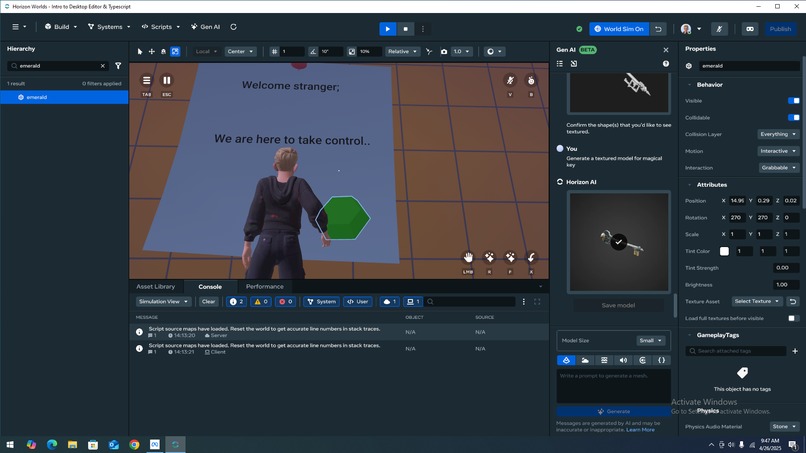Click the refresh icon next to Gen AI
This screenshot has height=453, width=806.
pyautogui.click(x=233, y=27)
